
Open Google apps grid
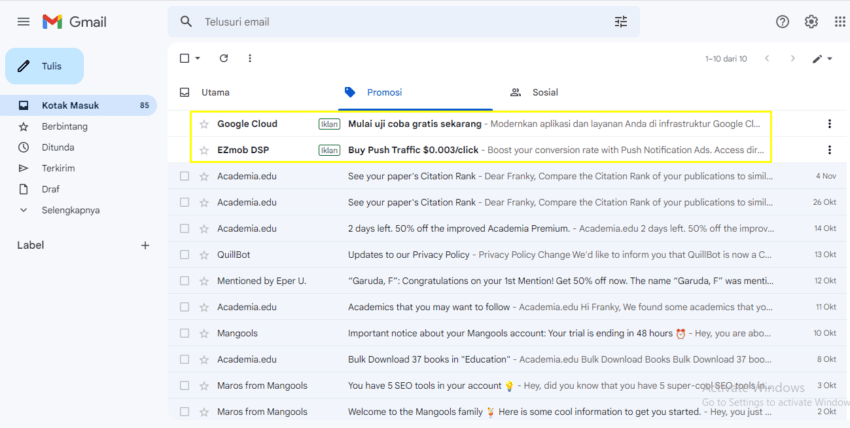tap(839, 22)
